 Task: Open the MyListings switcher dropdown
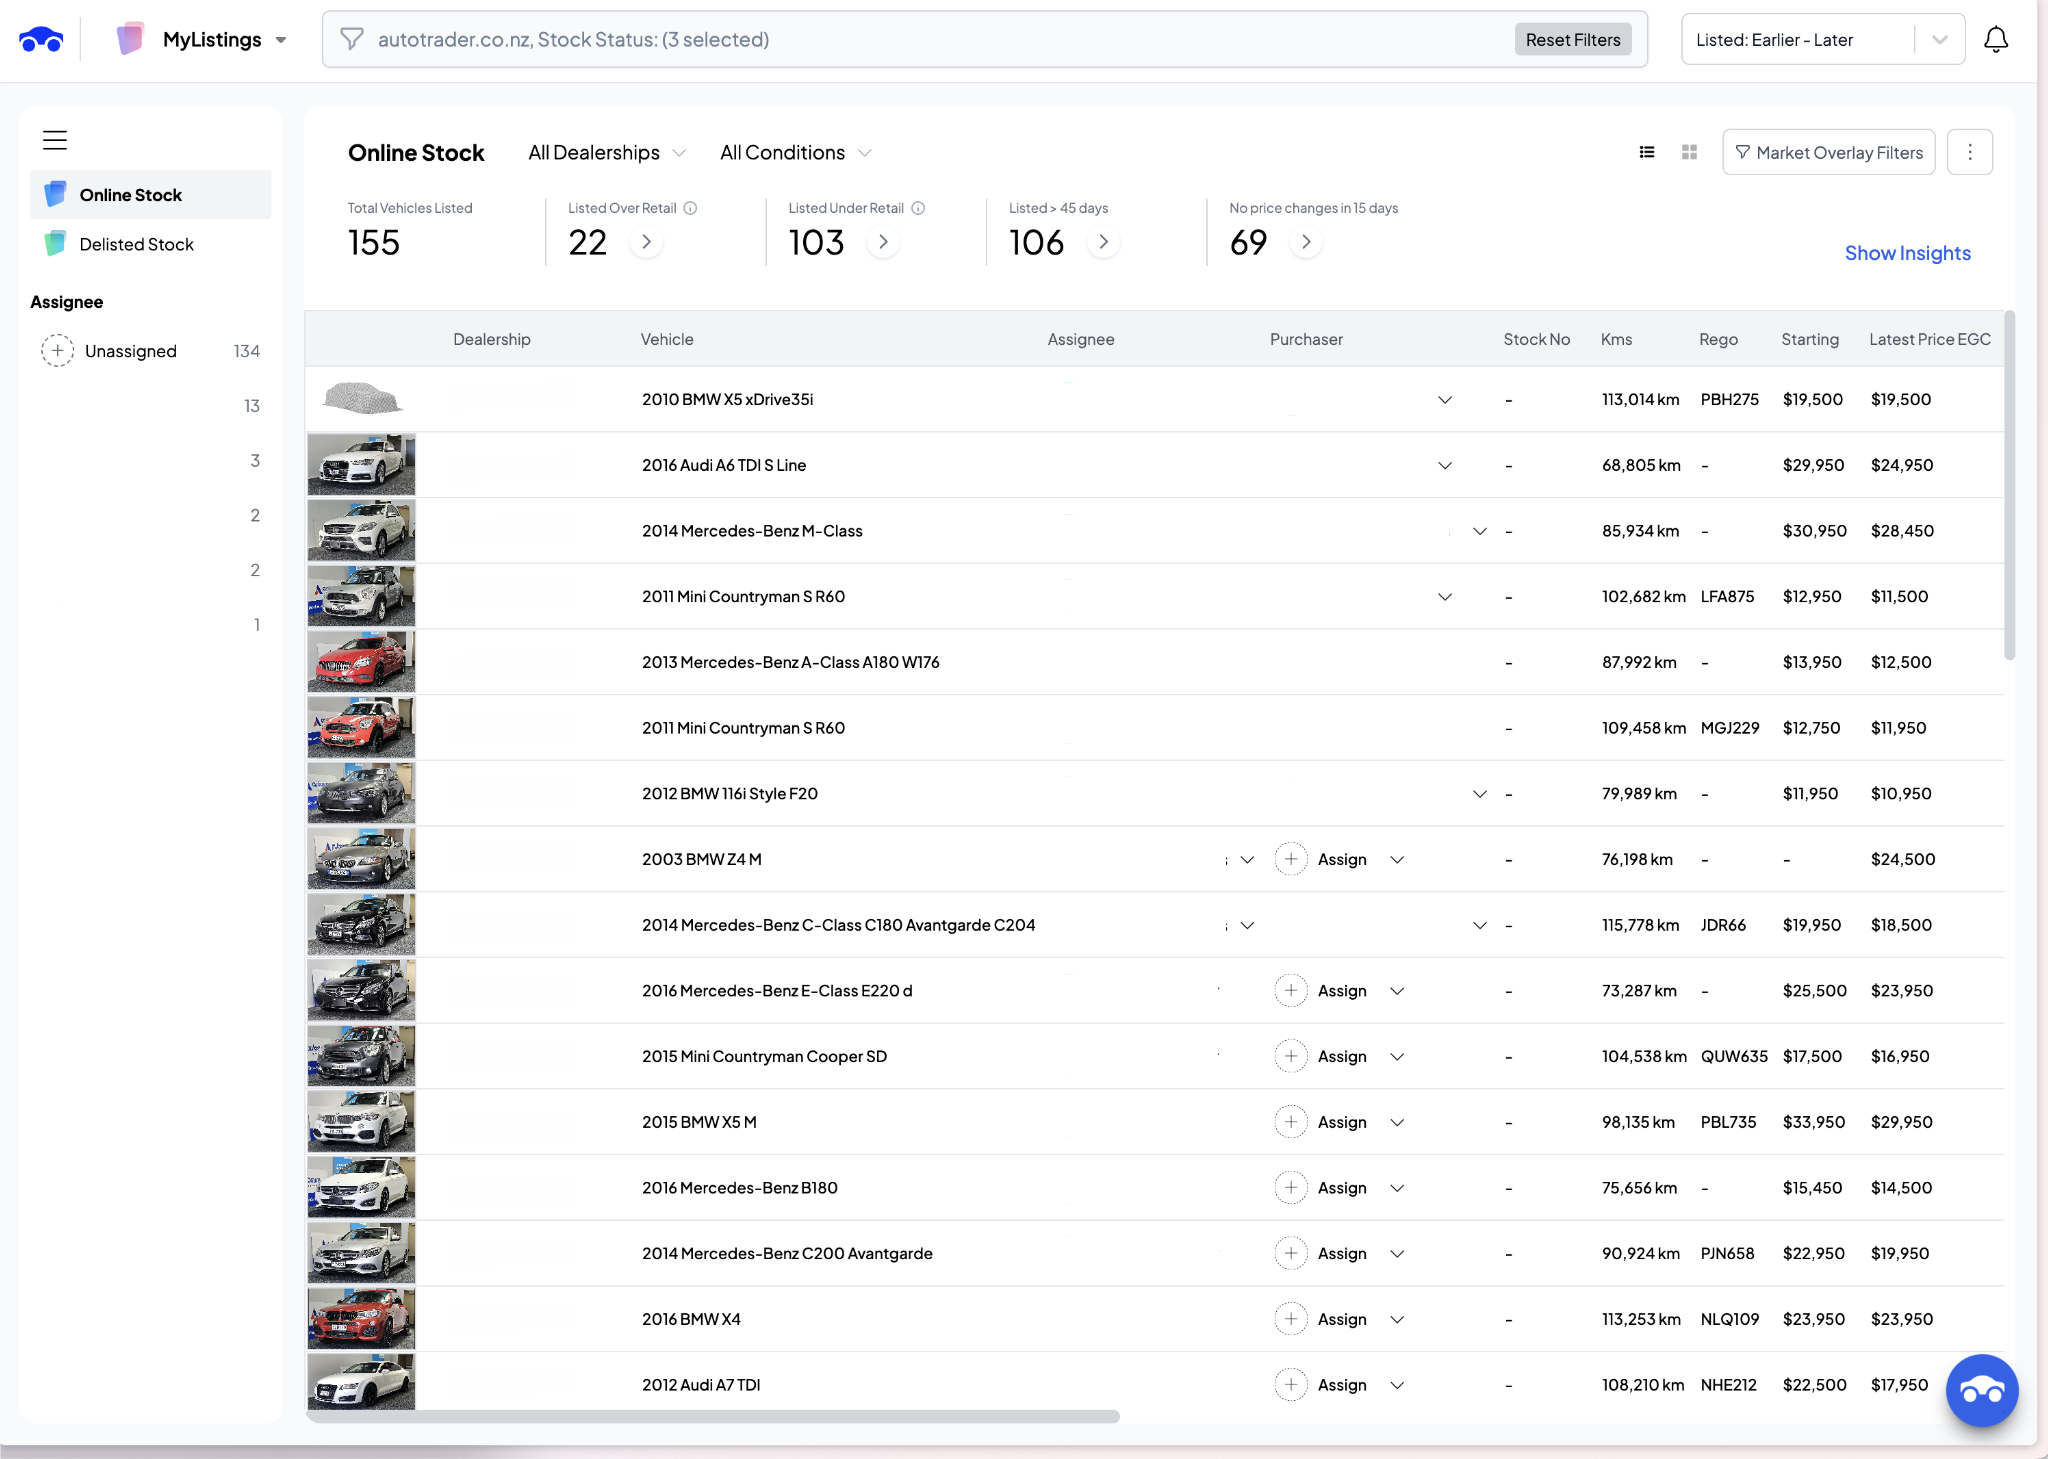[x=281, y=40]
